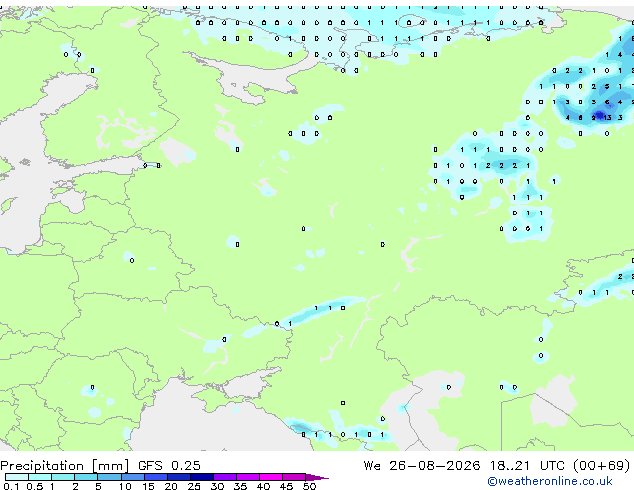The image size is (634, 490).
Task: Click the legend tick label "25"
Action: click(x=194, y=486)
